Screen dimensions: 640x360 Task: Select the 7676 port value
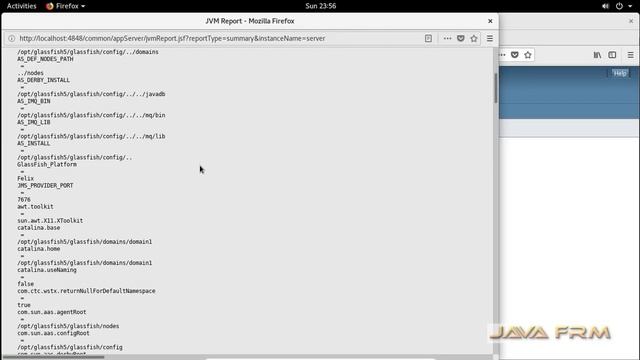24,200
